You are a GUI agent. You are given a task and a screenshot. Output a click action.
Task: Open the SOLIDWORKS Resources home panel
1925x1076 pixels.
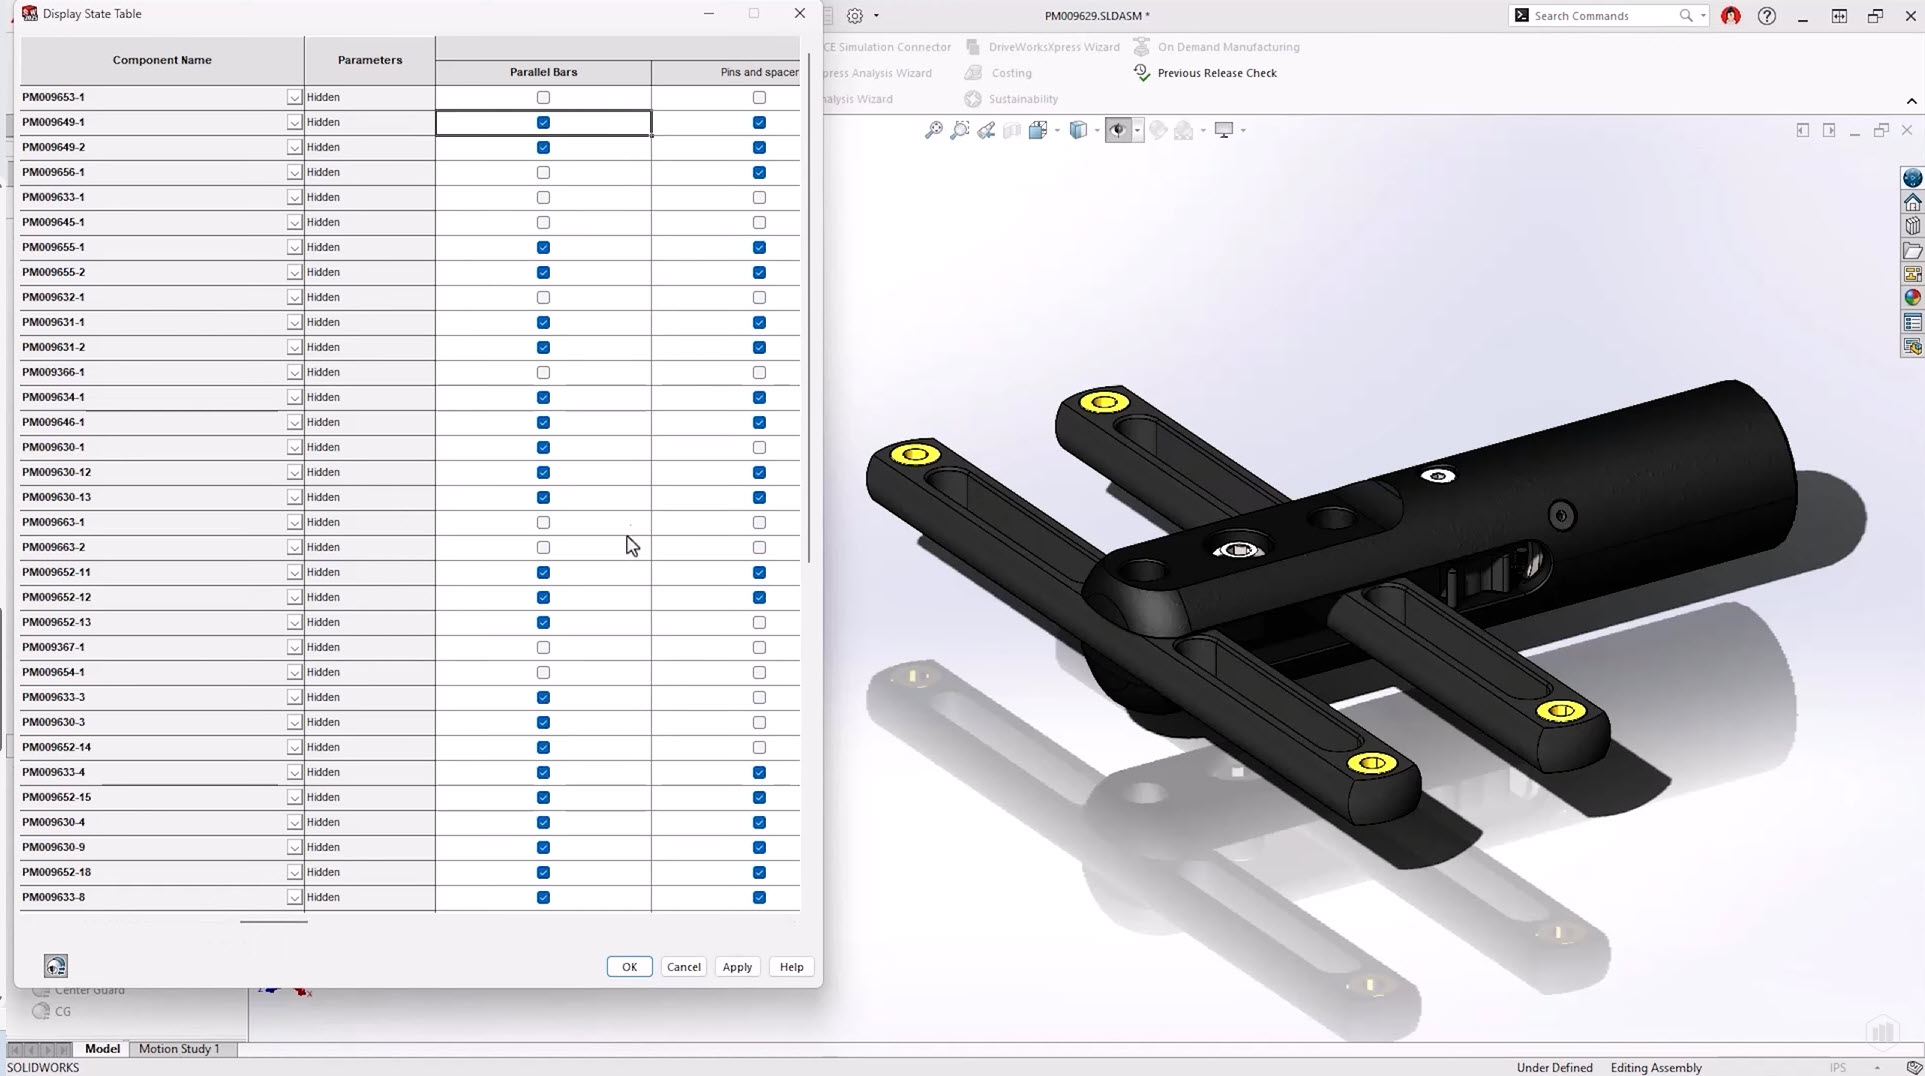1912,203
